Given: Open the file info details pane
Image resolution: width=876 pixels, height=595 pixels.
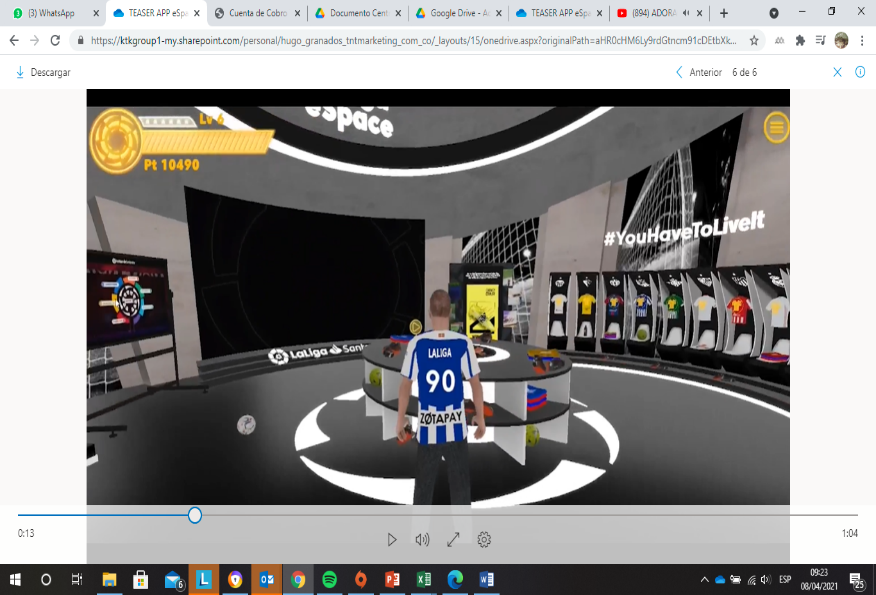Looking at the screenshot, I should pos(860,72).
